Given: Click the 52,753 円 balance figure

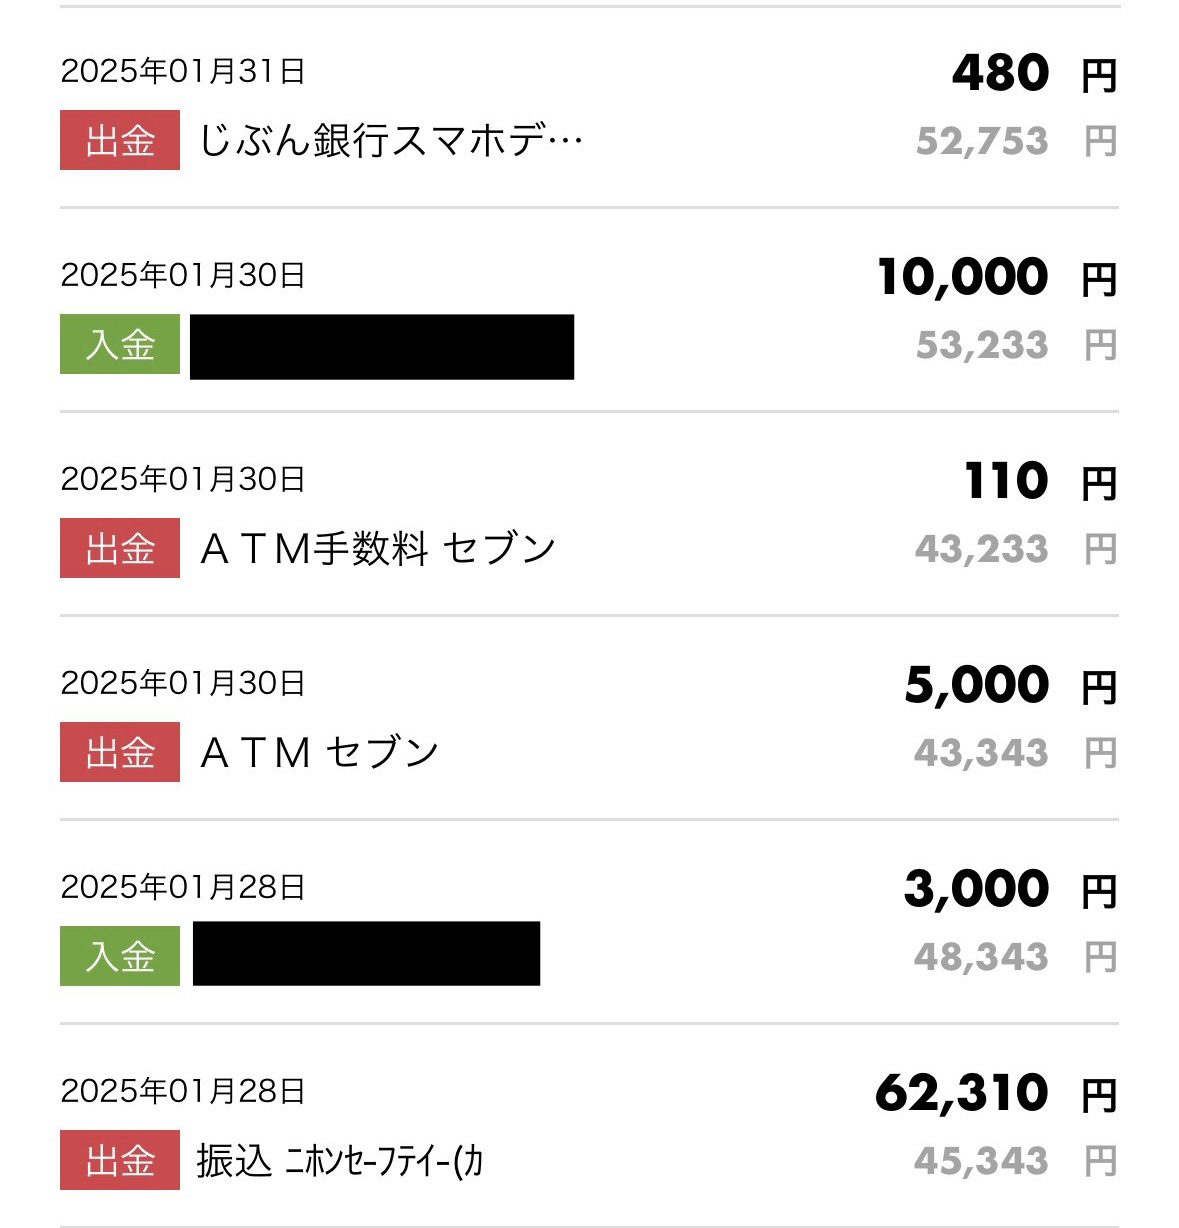Looking at the screenshot, I should [x=982, y=141].
